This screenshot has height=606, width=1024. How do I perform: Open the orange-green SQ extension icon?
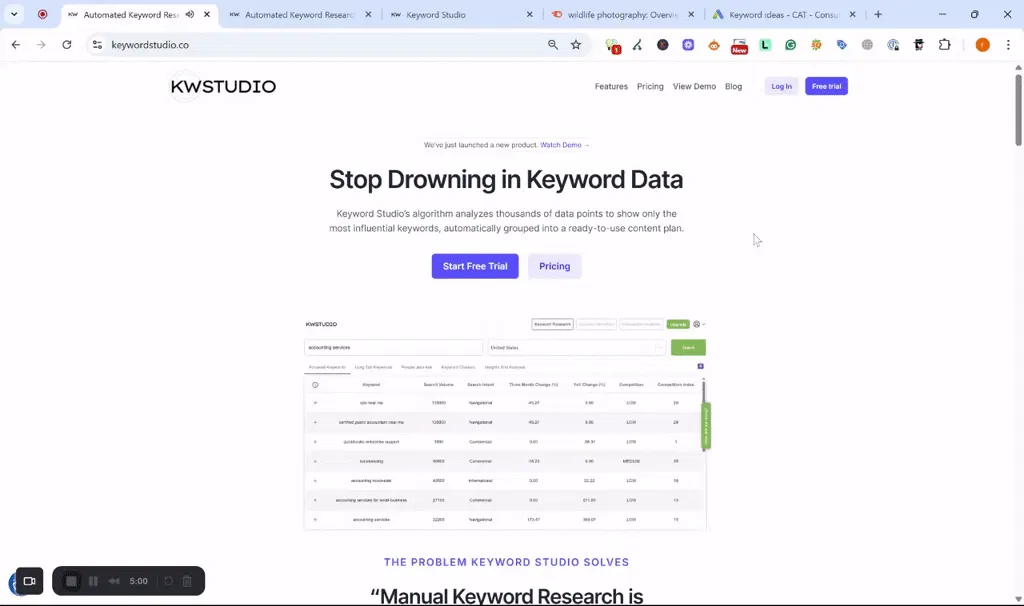click(816, 45)
